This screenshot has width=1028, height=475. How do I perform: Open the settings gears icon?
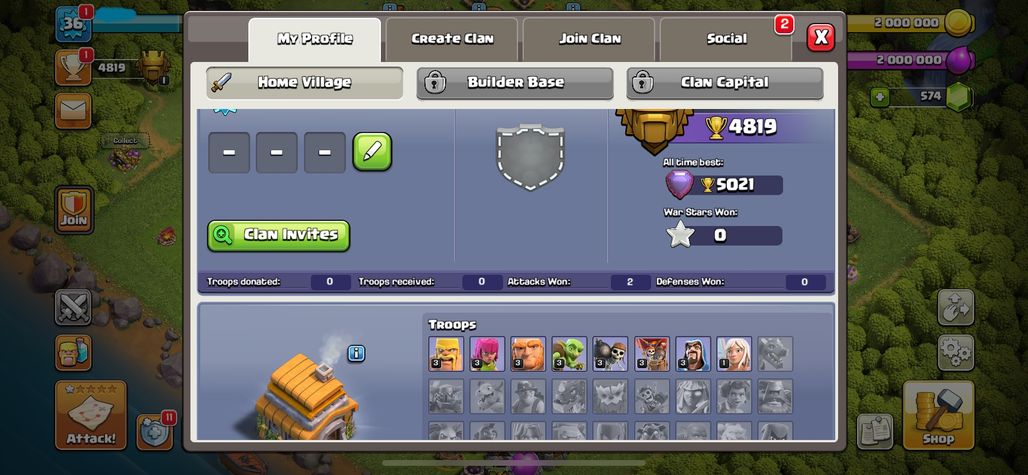click(x=955, y=352)
